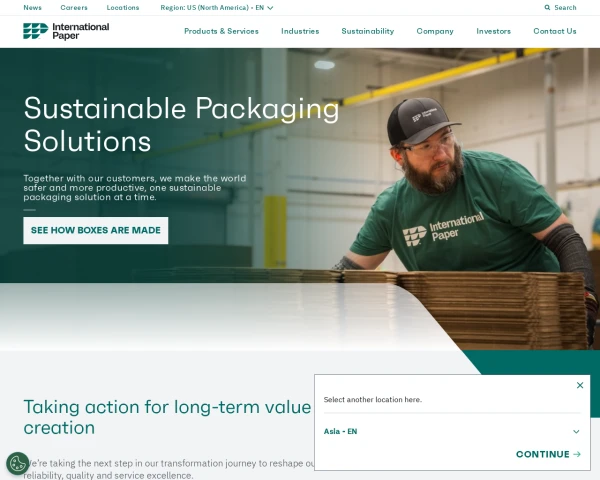Open the Company menu
The height and width of the screenshot is (480, 600).
435,31
